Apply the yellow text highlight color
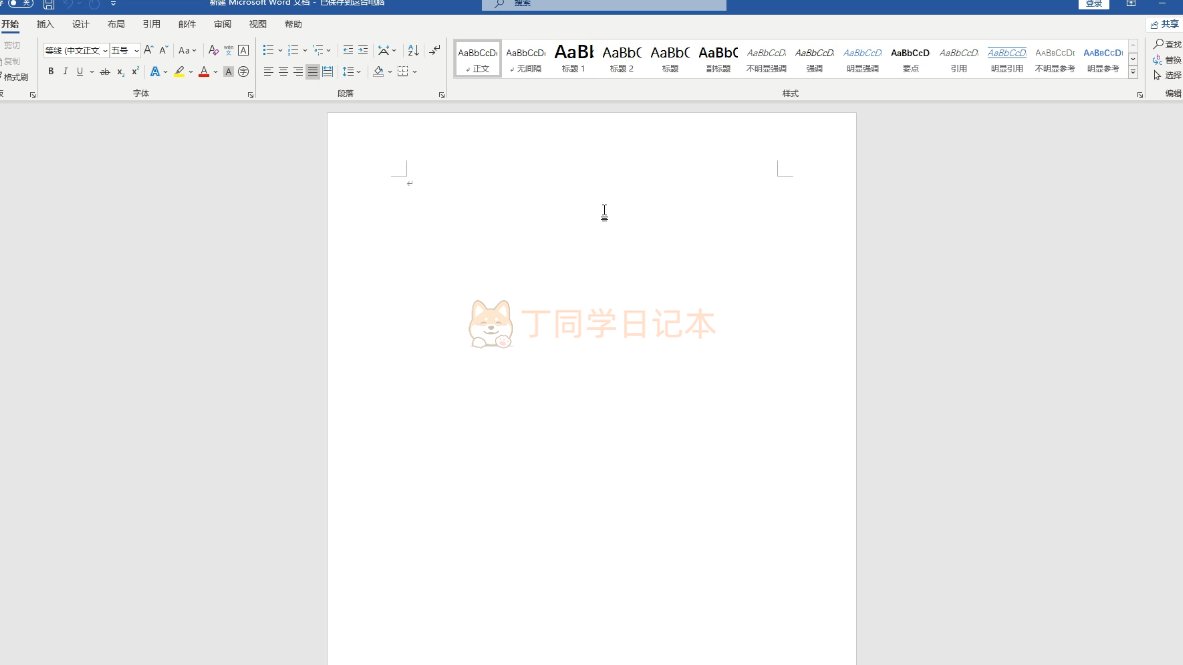 coord(179,72)
